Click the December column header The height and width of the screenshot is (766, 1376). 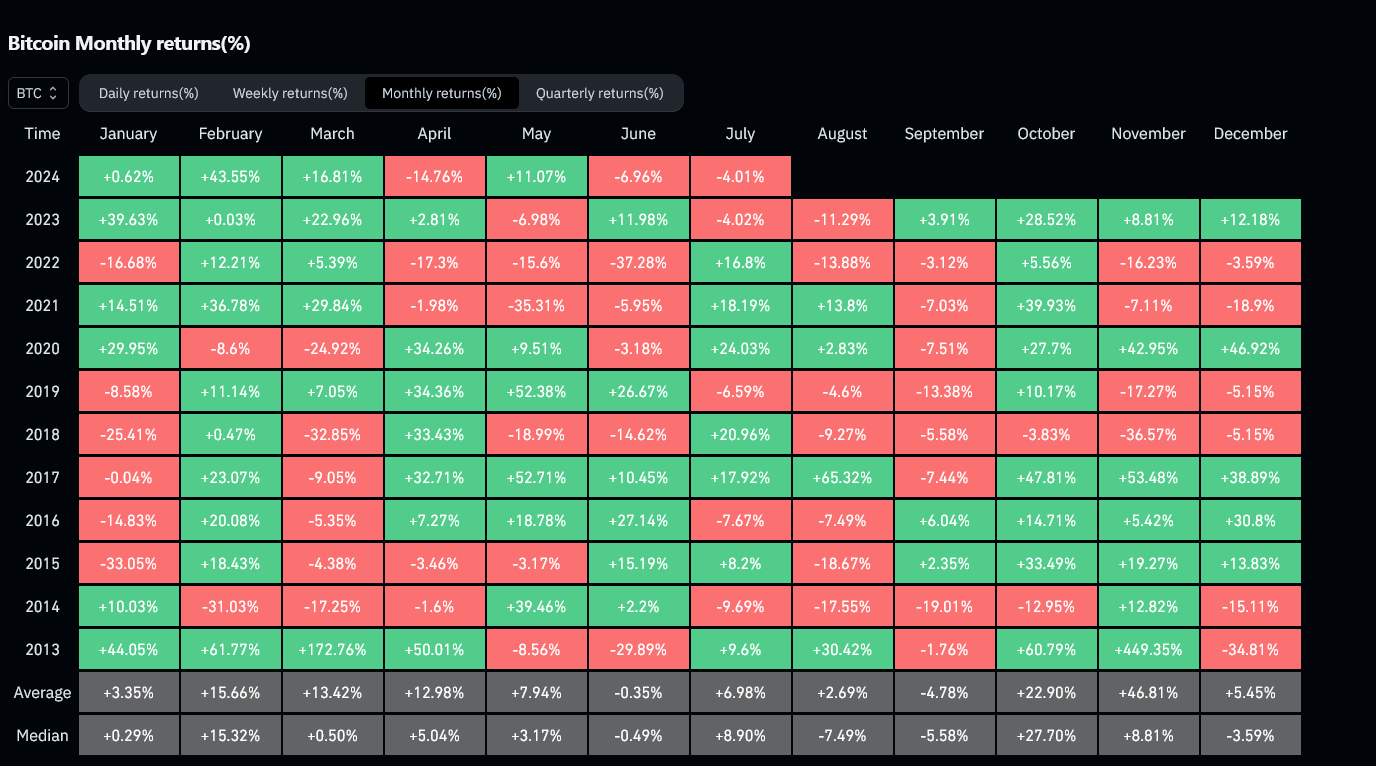pos(1250,133)
